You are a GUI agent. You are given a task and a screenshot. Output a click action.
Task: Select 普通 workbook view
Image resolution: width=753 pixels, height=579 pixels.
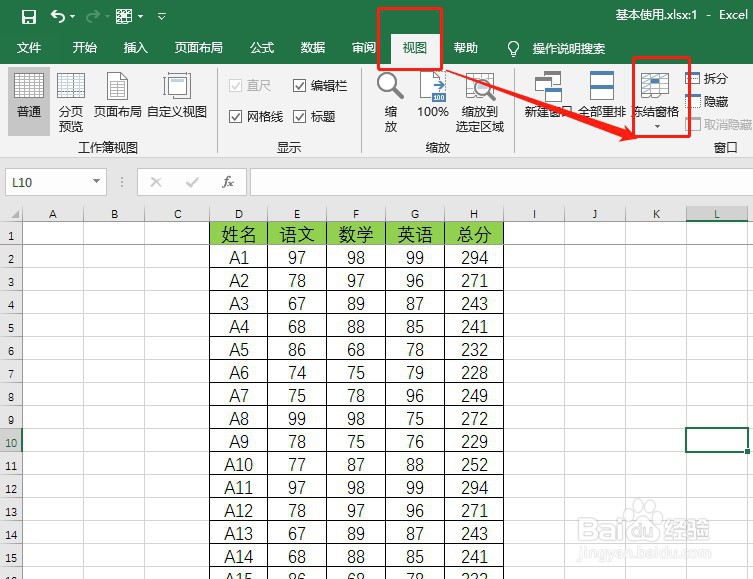click(29, 101)
